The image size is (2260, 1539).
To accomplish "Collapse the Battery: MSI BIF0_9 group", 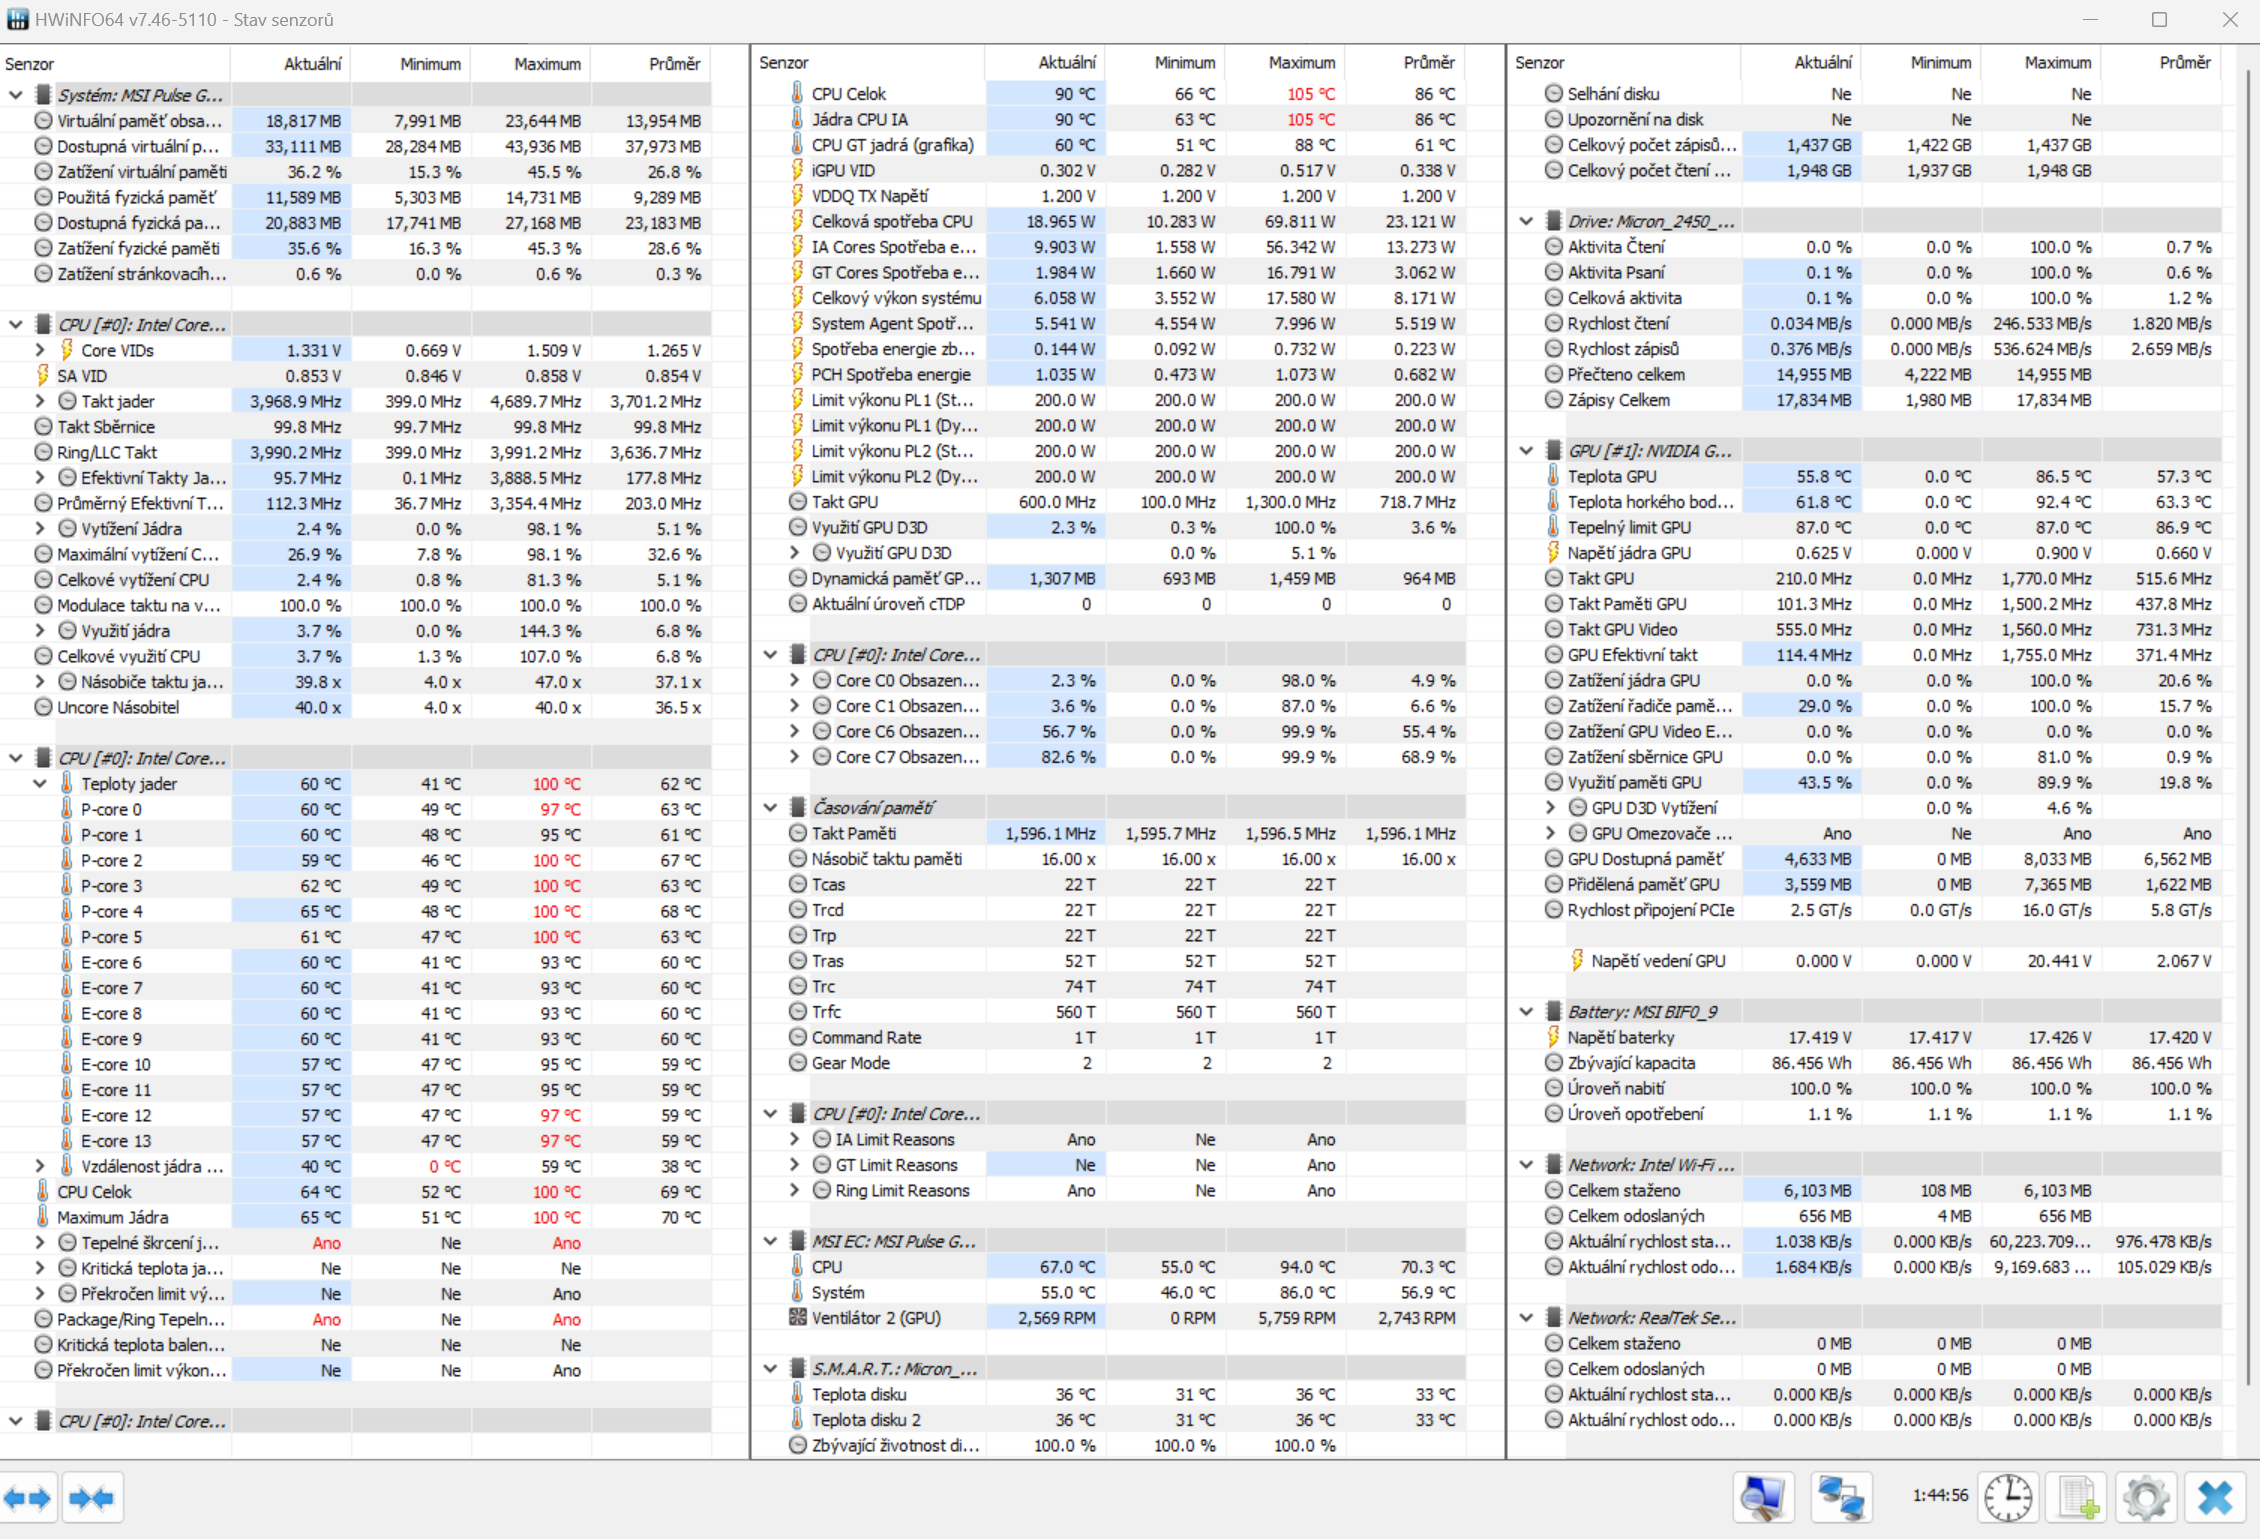I will 1526,1012.
